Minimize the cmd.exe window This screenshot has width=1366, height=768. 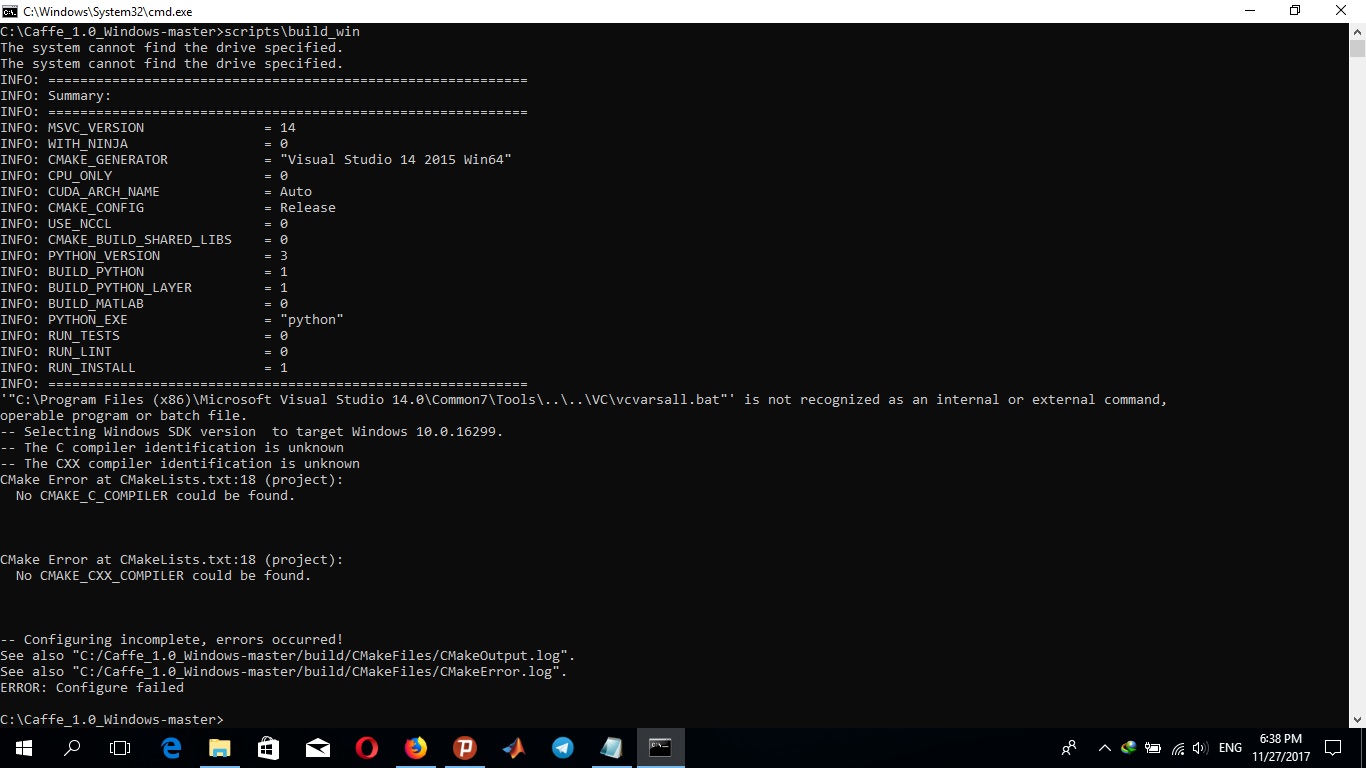click(x=1249, y=10)
